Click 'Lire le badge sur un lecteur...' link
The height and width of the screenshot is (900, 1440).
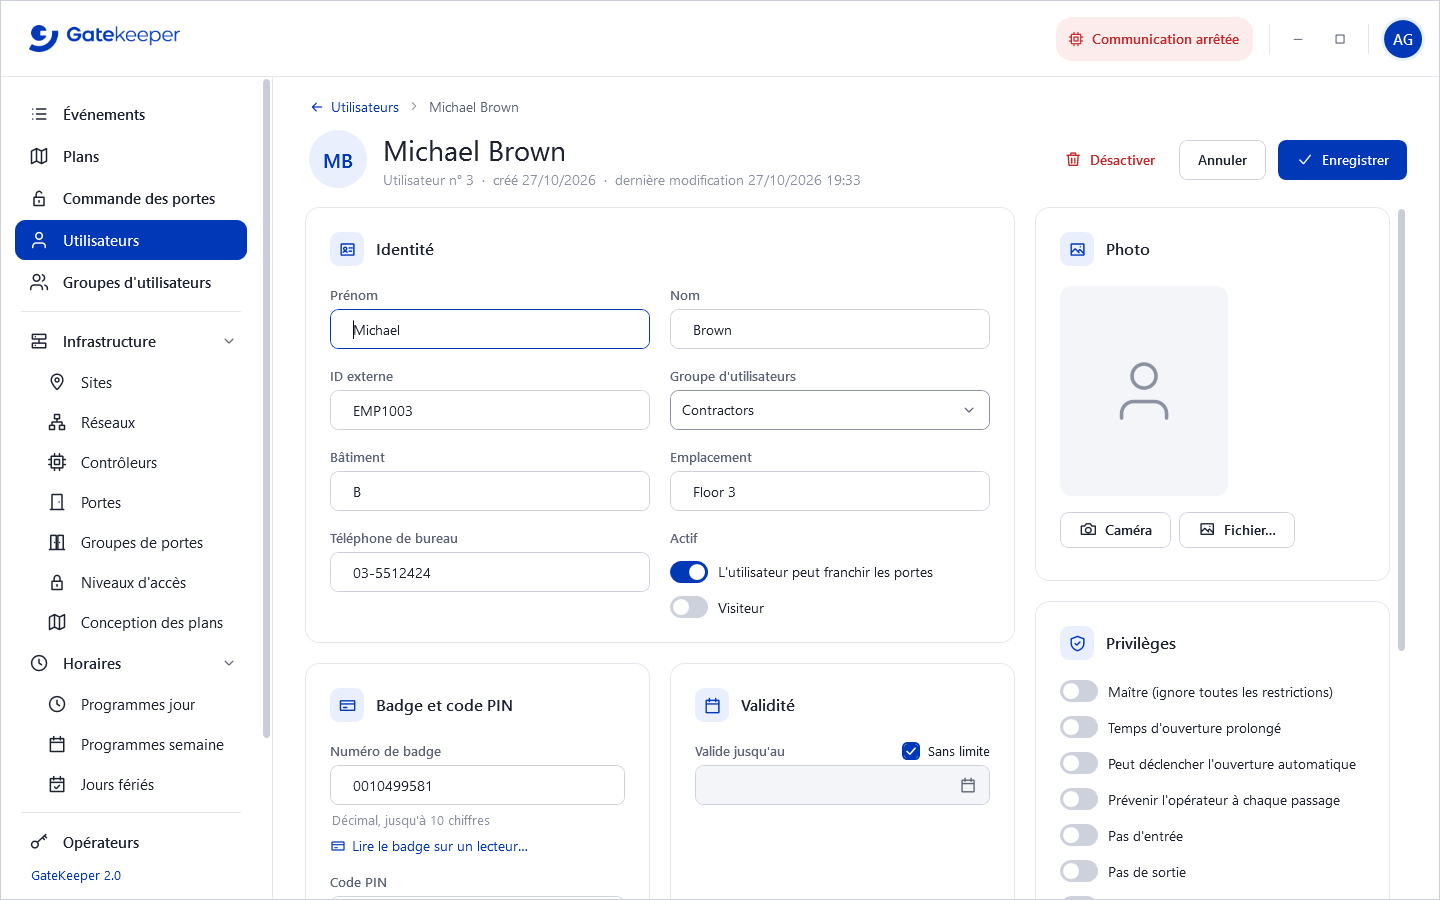click(430, 846)
